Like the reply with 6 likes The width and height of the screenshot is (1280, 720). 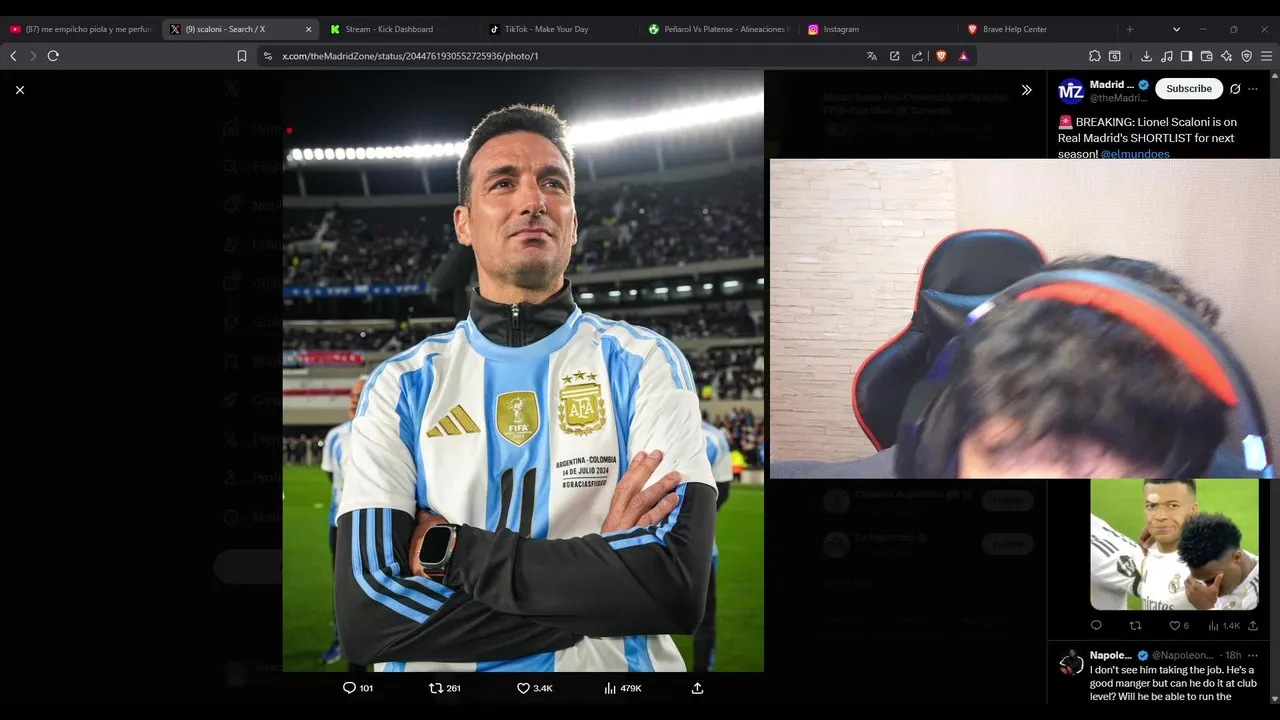coord(1179,626)
